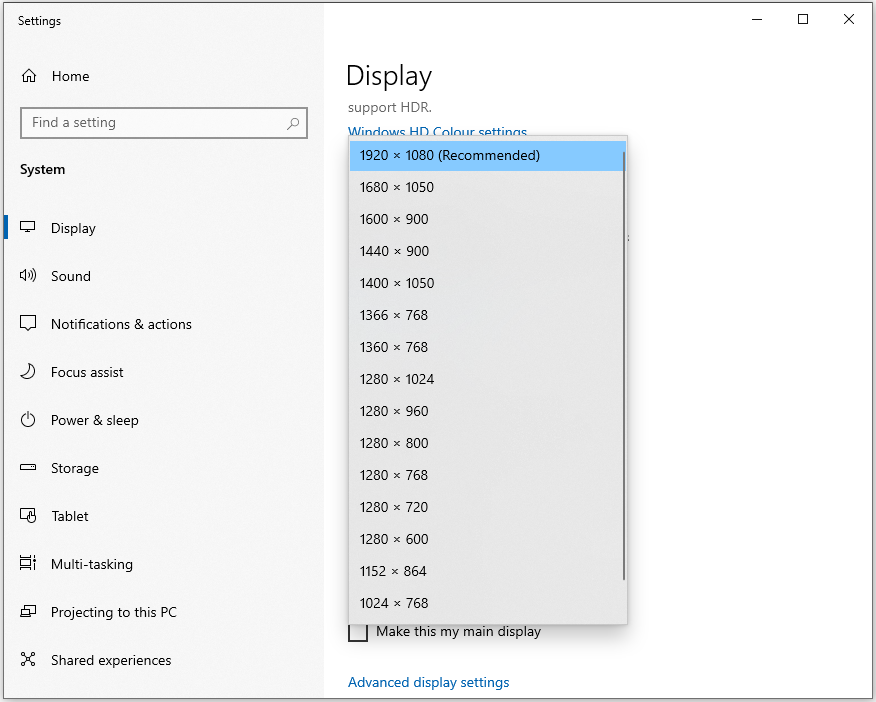The height and width of the screenshot is (702, 876).
Task: Choose 1400 × 1050 in the dropdown
Action: pos(487,283)
